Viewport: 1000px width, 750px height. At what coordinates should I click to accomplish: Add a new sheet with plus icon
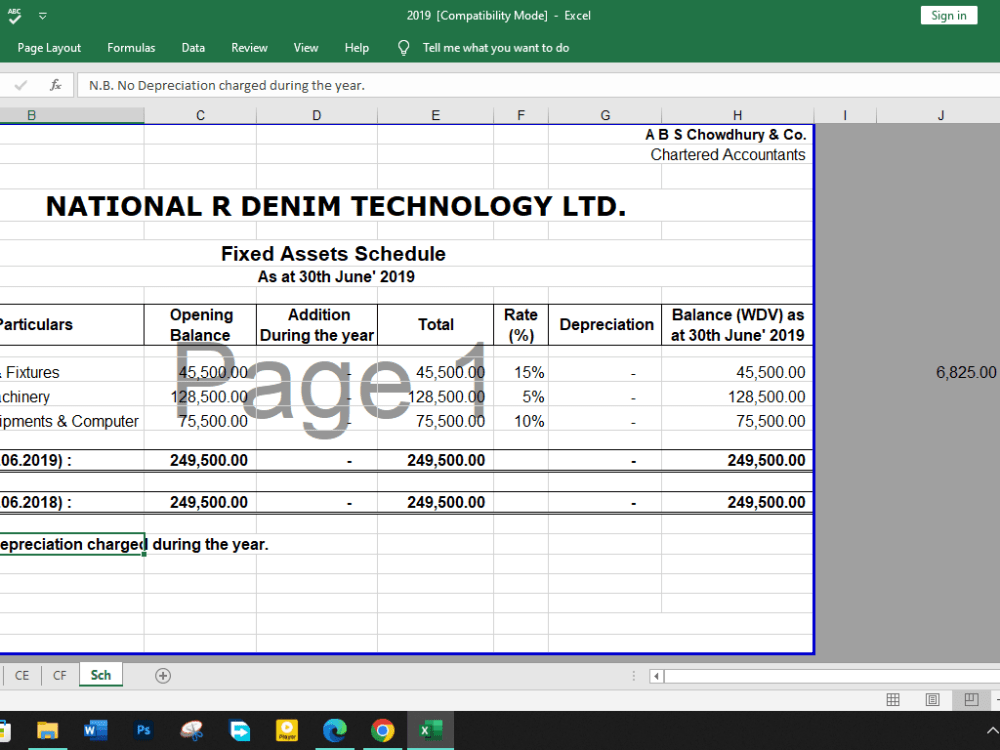pyautogui.click(x=163, y=676)
